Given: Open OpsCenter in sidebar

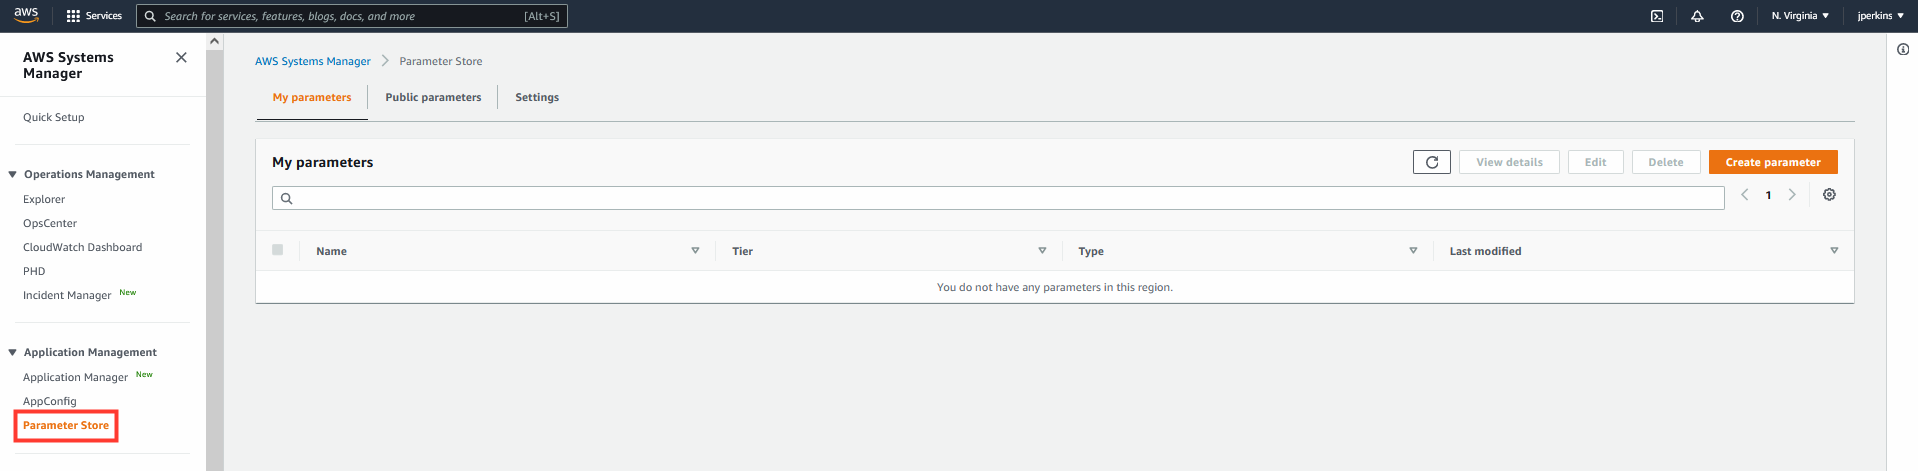Looking at the screenshot, I should pyautogui.click(x=50, y=223).
